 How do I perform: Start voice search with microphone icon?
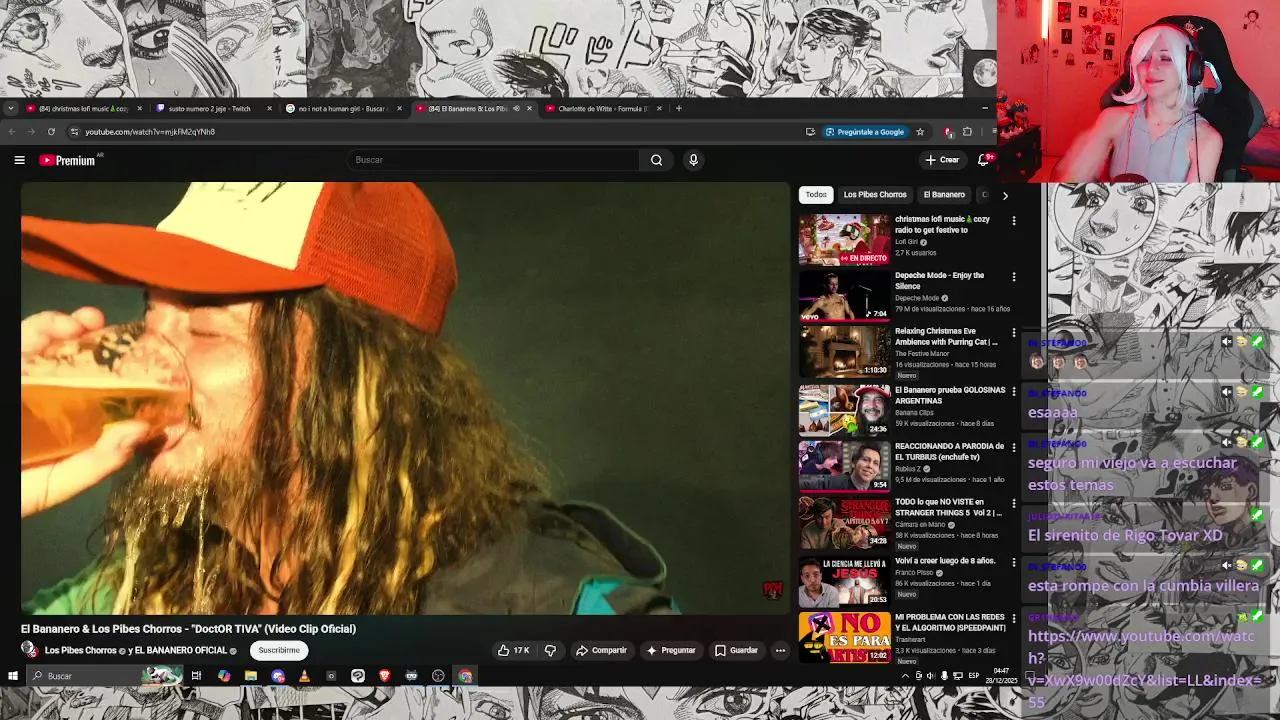(693, 160)
